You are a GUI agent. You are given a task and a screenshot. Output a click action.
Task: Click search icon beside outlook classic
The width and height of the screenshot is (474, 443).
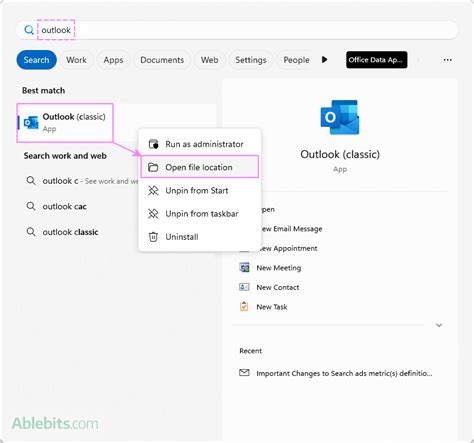tap(31, 232)
